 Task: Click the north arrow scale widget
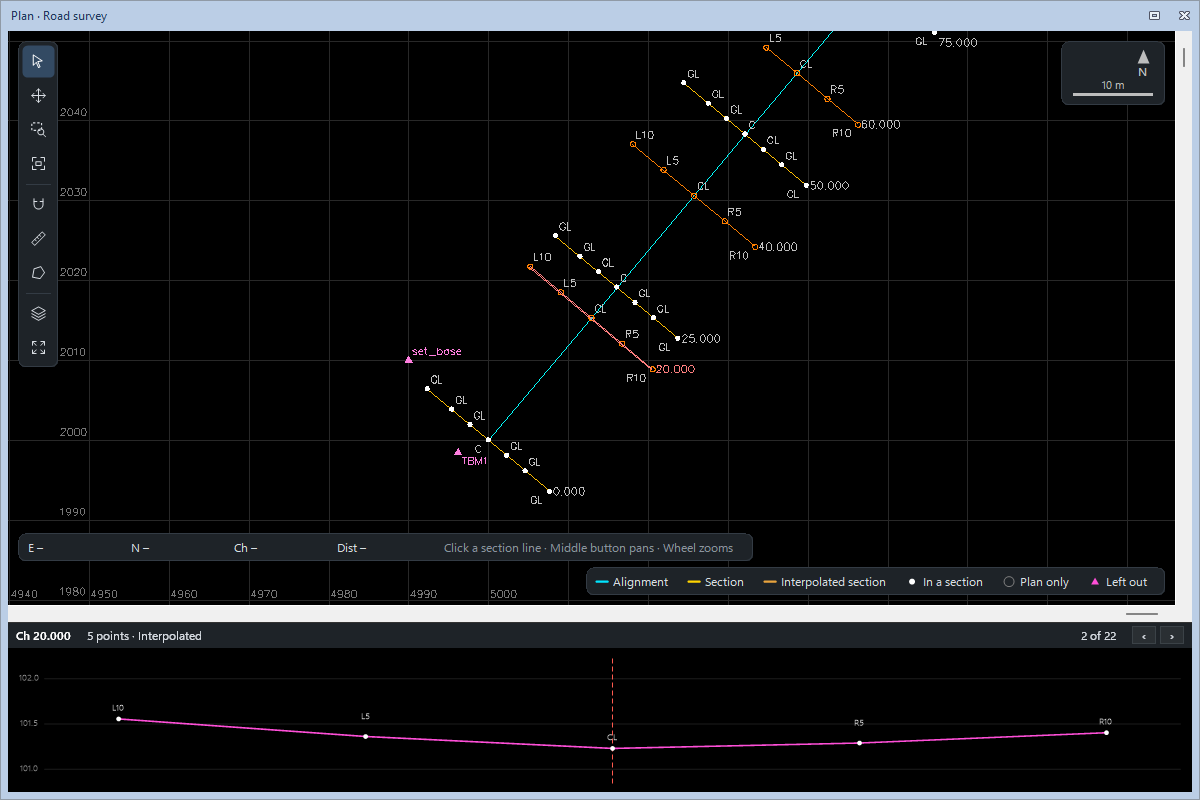click(x=1113, y=73)
